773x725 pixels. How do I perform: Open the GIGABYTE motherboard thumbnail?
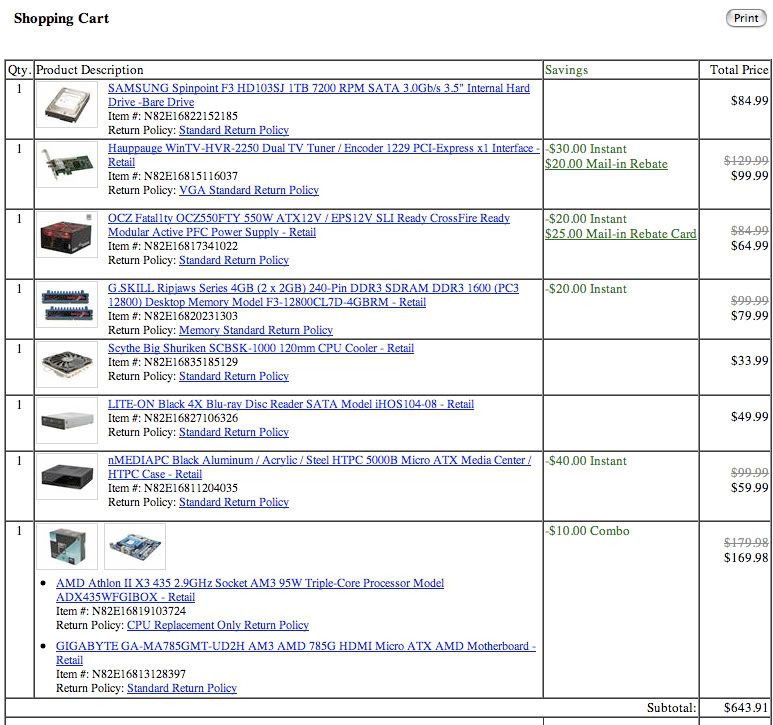tap(135, 547)
